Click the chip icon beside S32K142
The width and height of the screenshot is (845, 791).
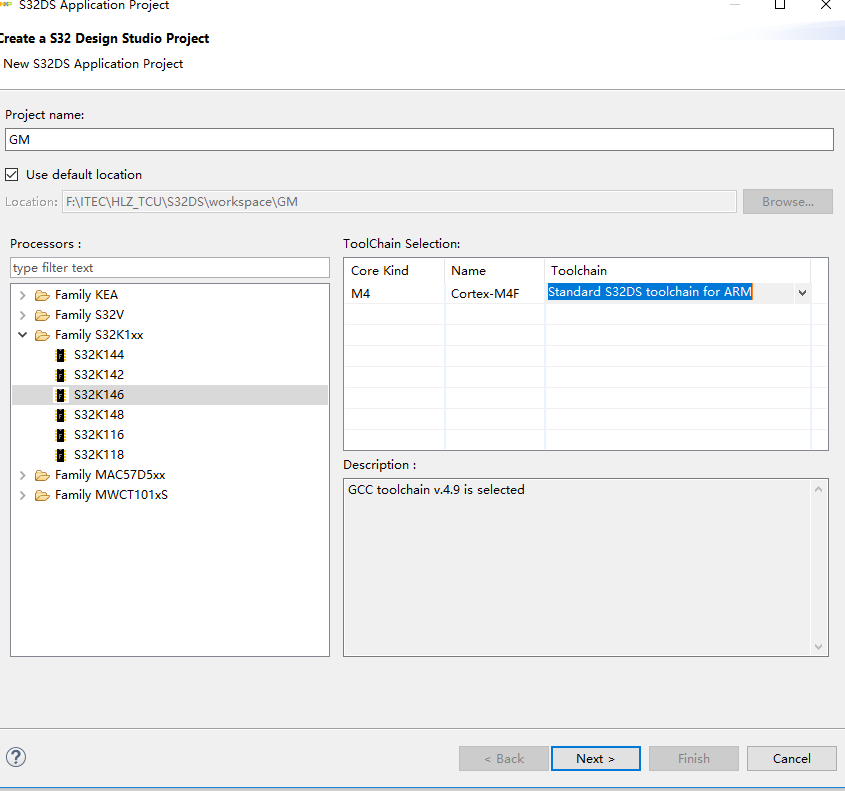click(x=60, y=375)
